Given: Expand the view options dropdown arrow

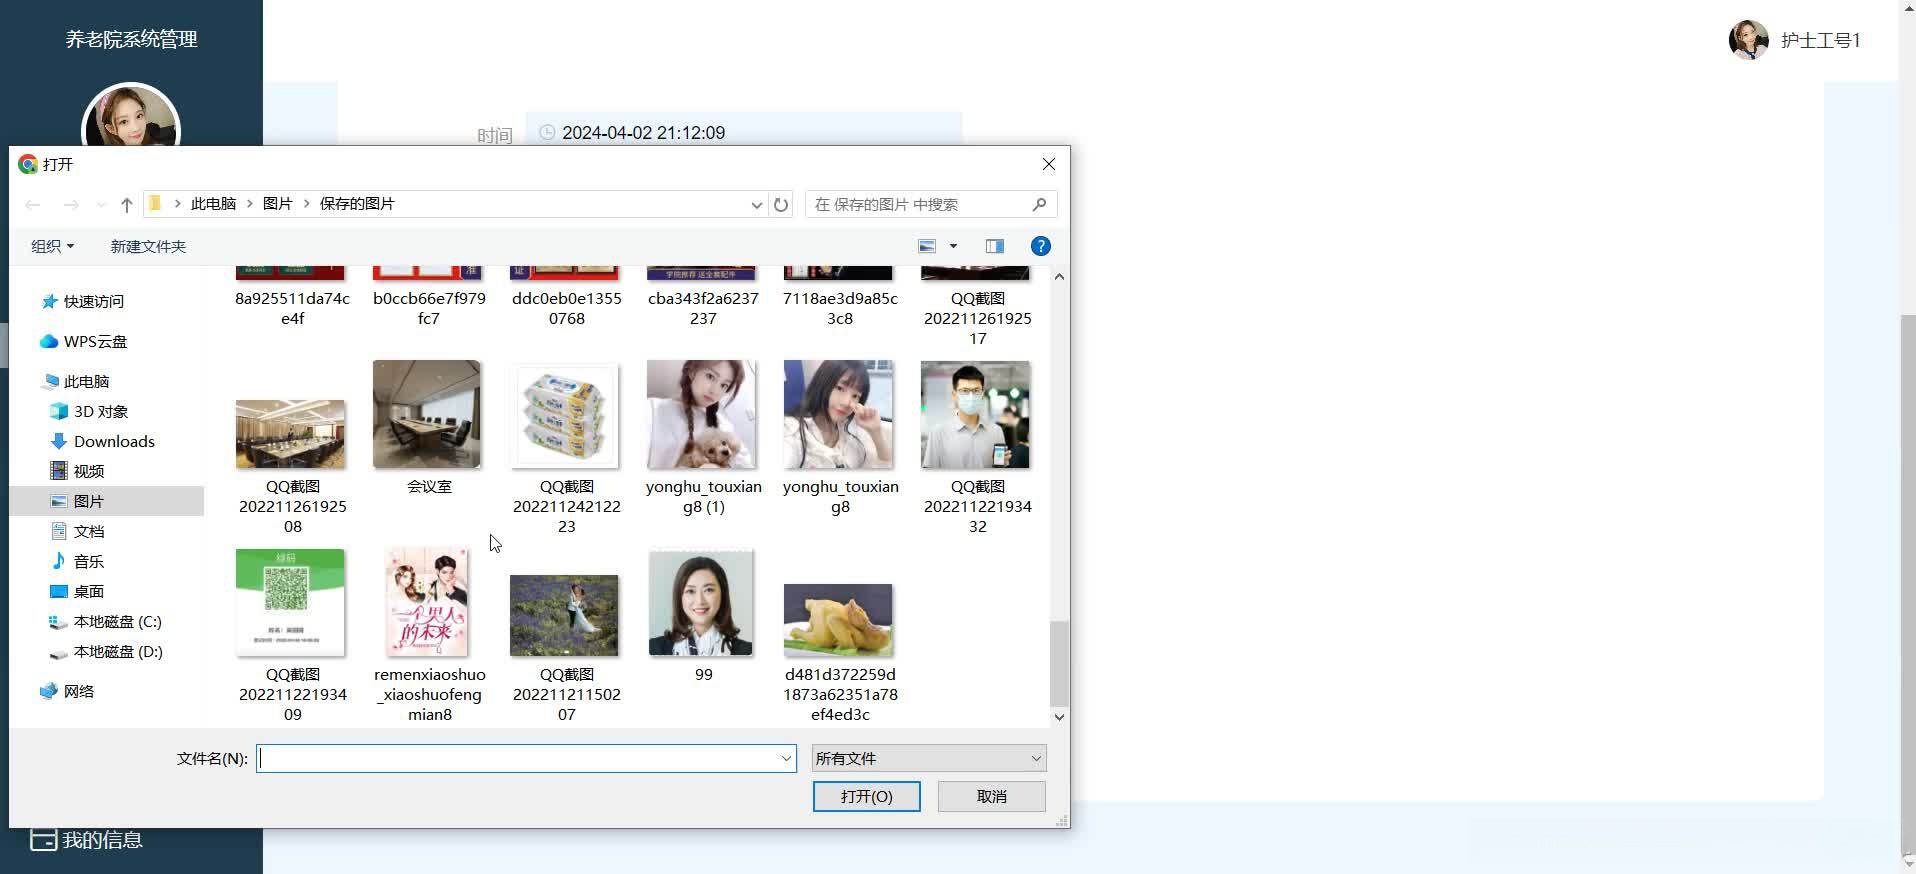Looking at the screenshot, I should click(x=953, y=246).
